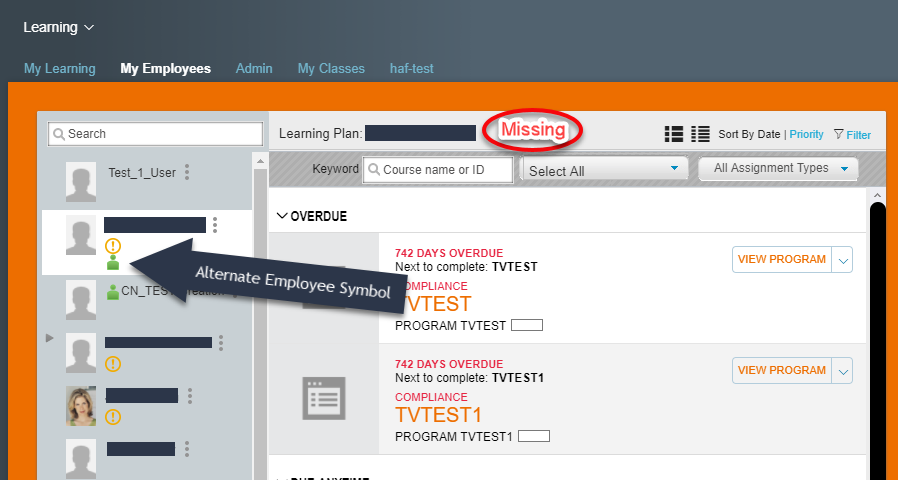The width and height of the screenshot is (898, 480).
Task: Focus the employee Search field
Action: [x=155, y=134]
